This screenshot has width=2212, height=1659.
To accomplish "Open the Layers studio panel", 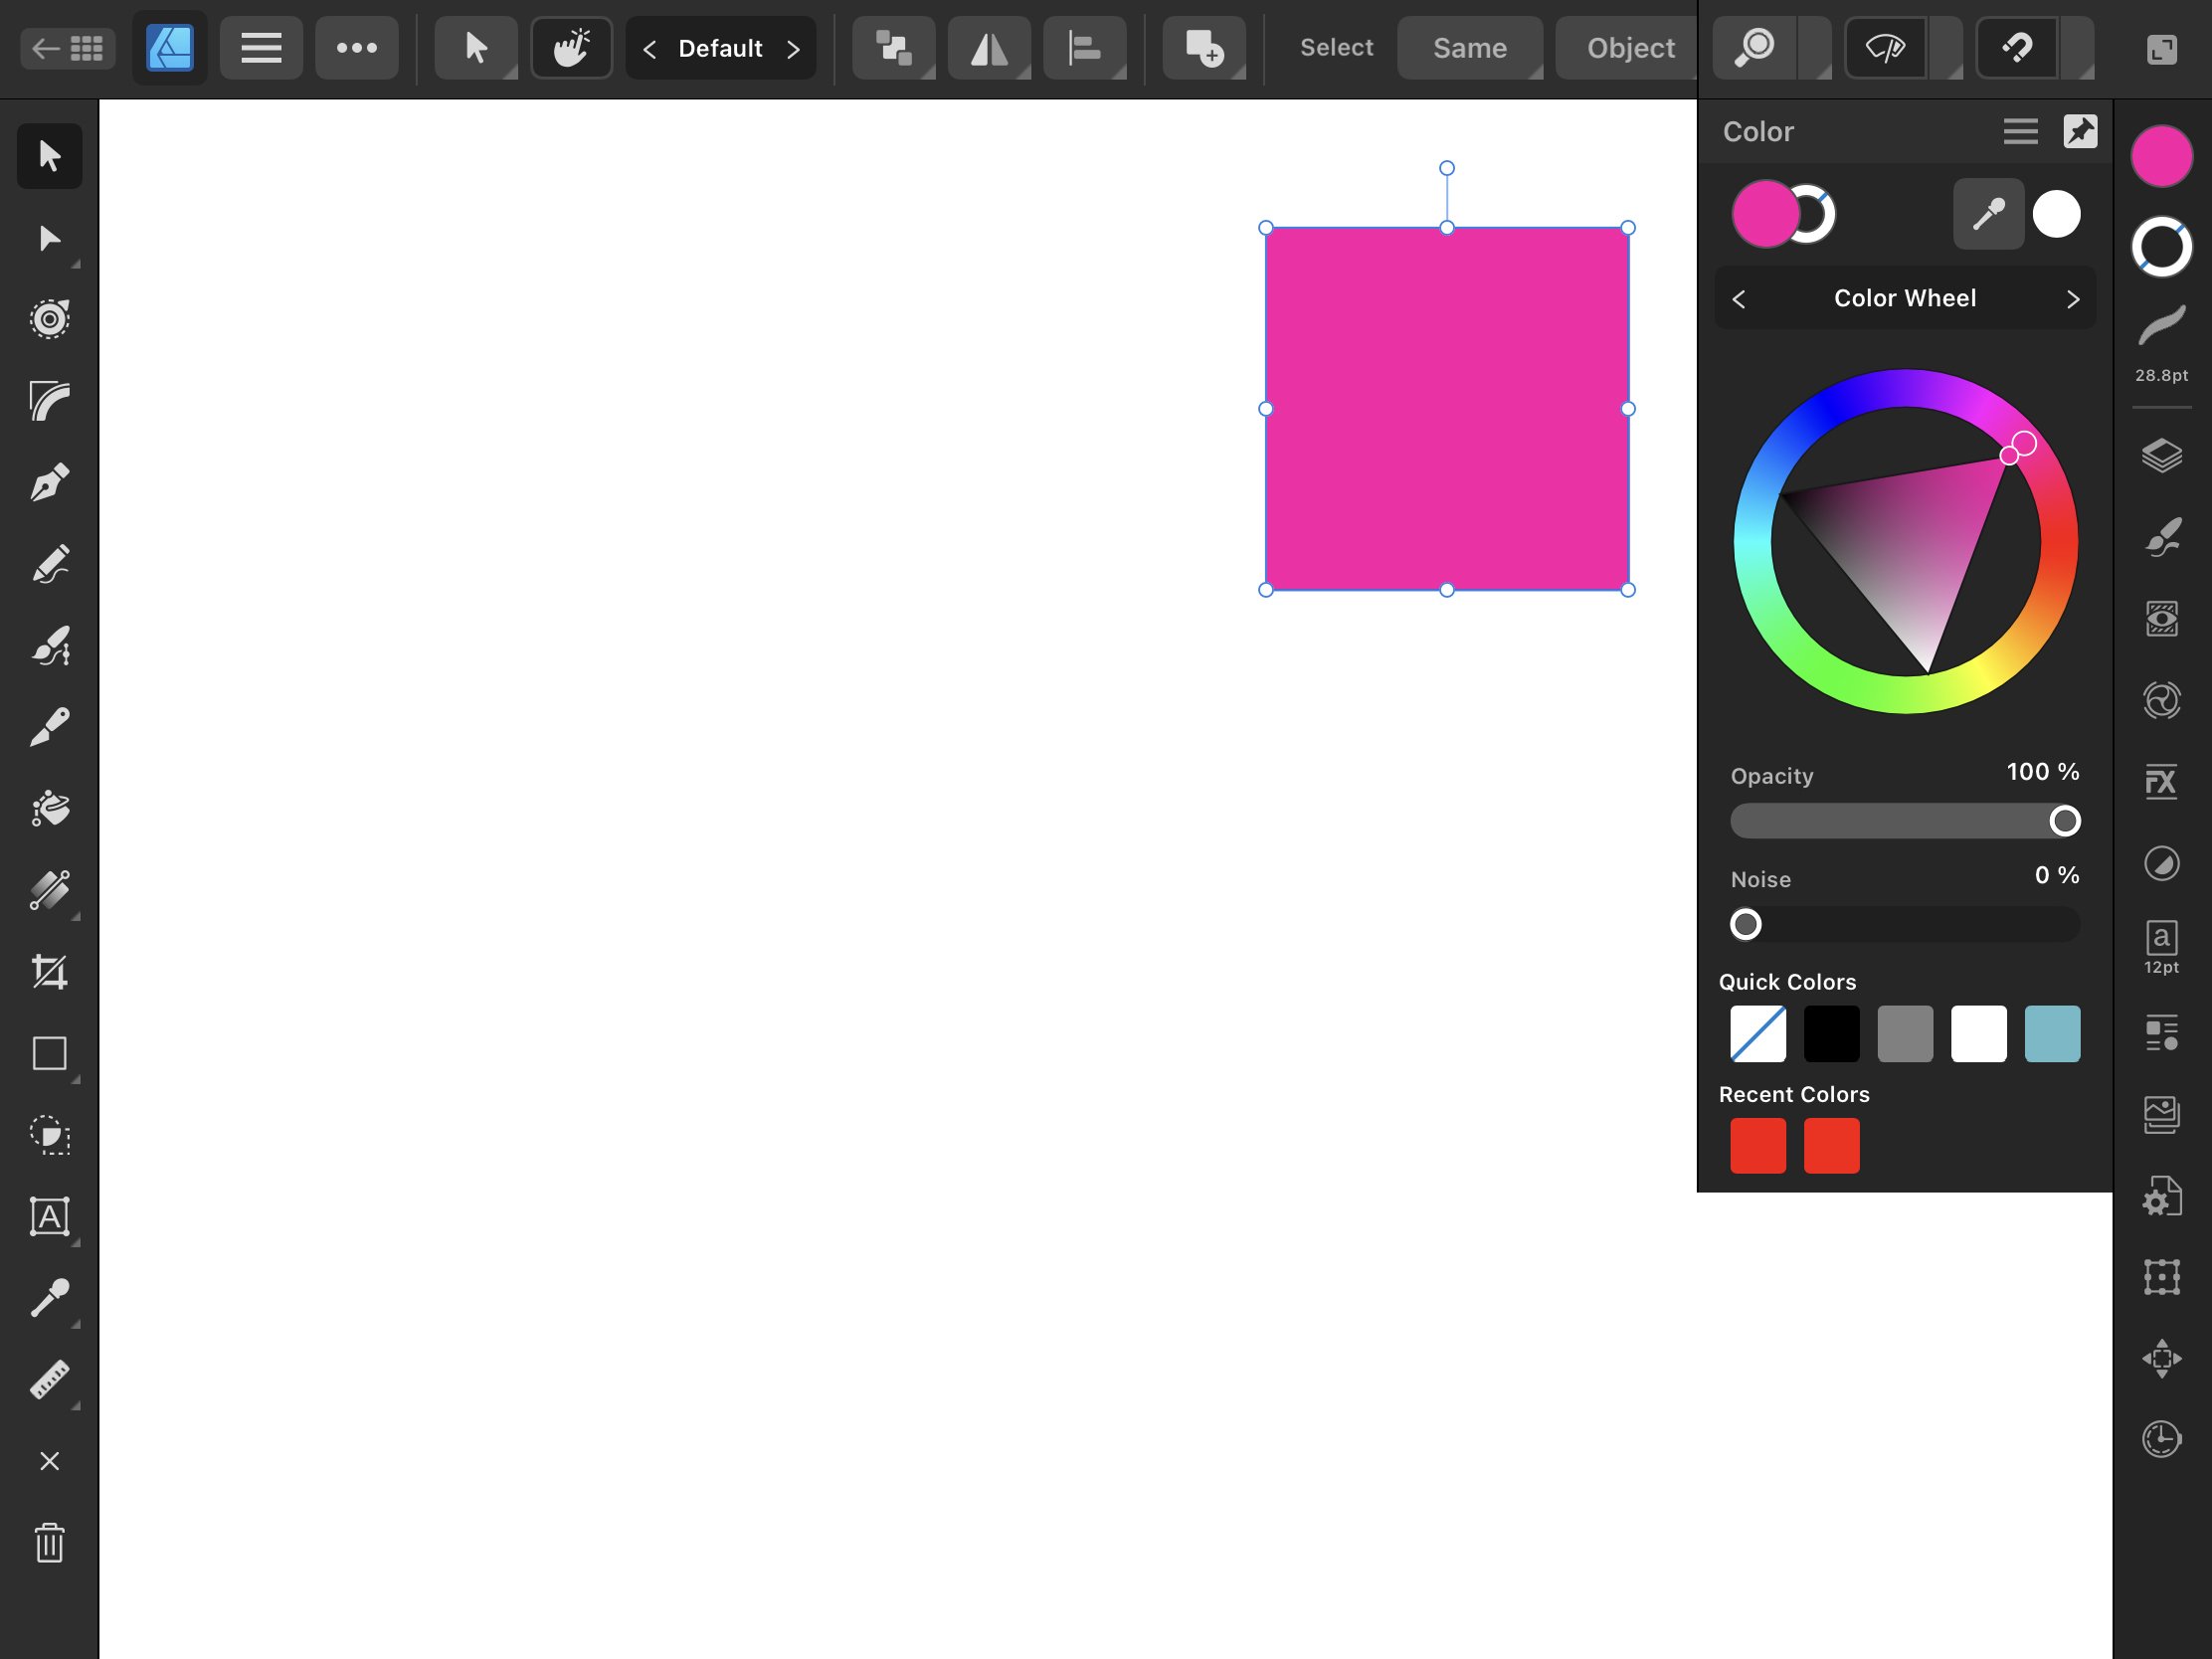I will (x=2161, y=456).
